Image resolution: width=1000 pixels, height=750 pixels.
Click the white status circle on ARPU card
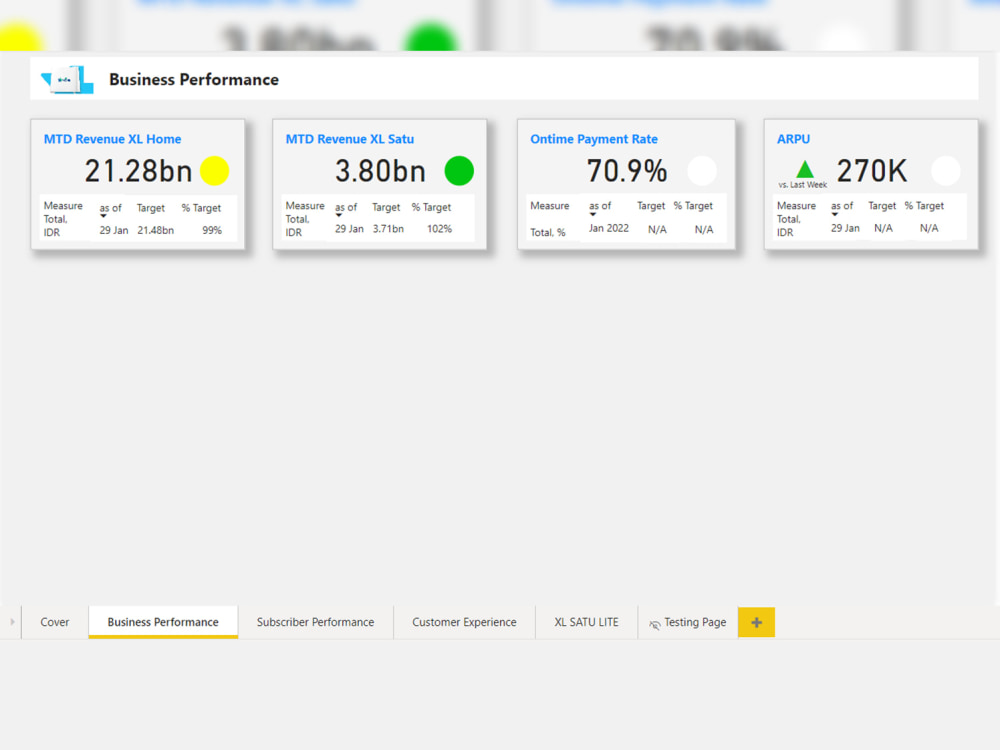click(945, 171)
